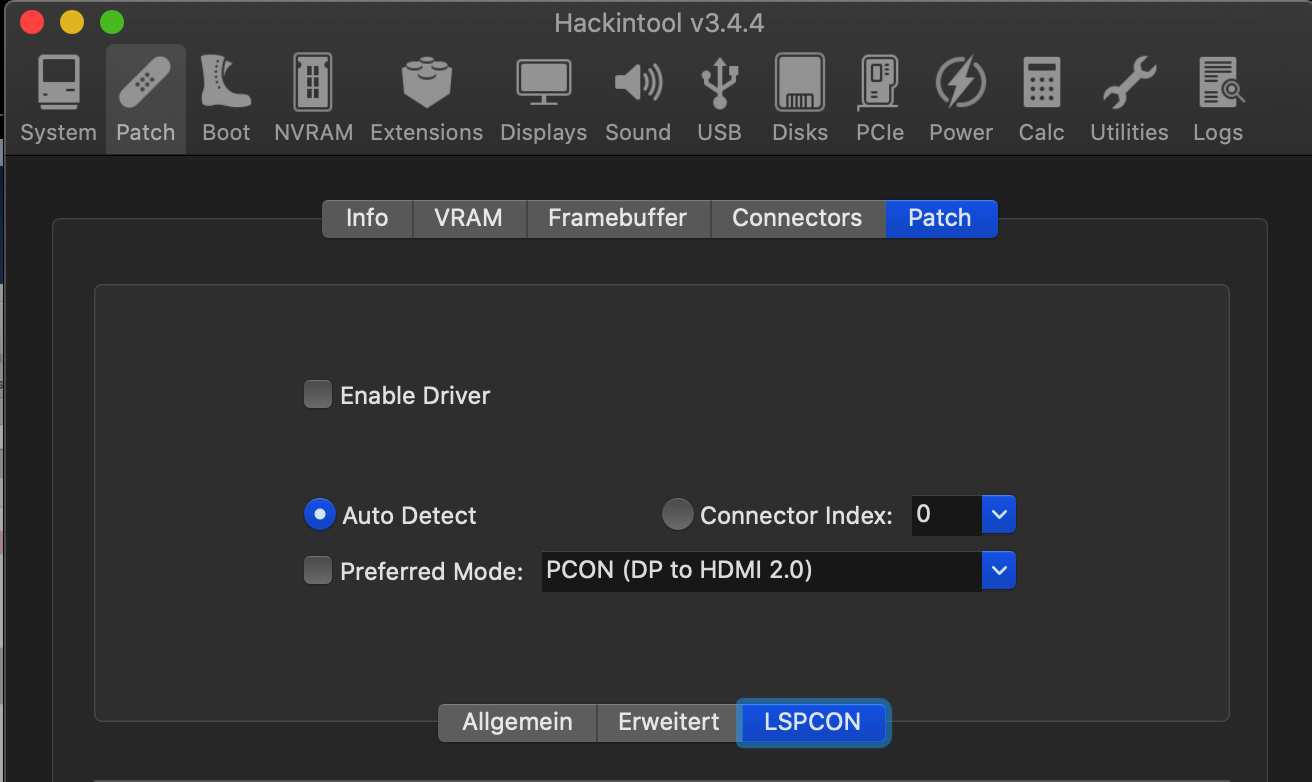This screenshot has width=1312, height=782.
Task: Select the Auto Detect radio button
Action: pyautogui.click(x=319, y=515)
